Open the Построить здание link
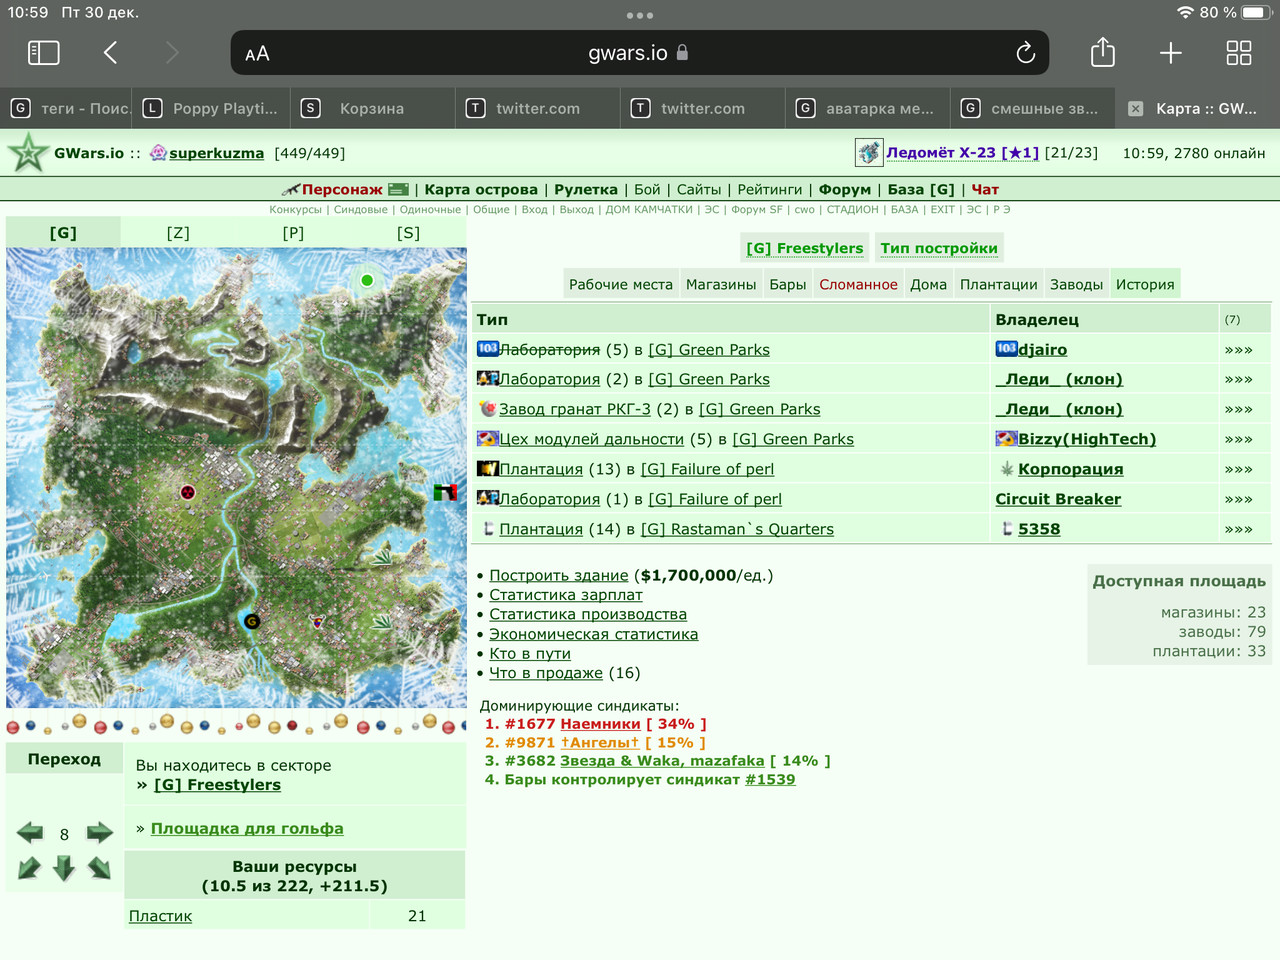 pyautogui.click(x=558, y=575)
